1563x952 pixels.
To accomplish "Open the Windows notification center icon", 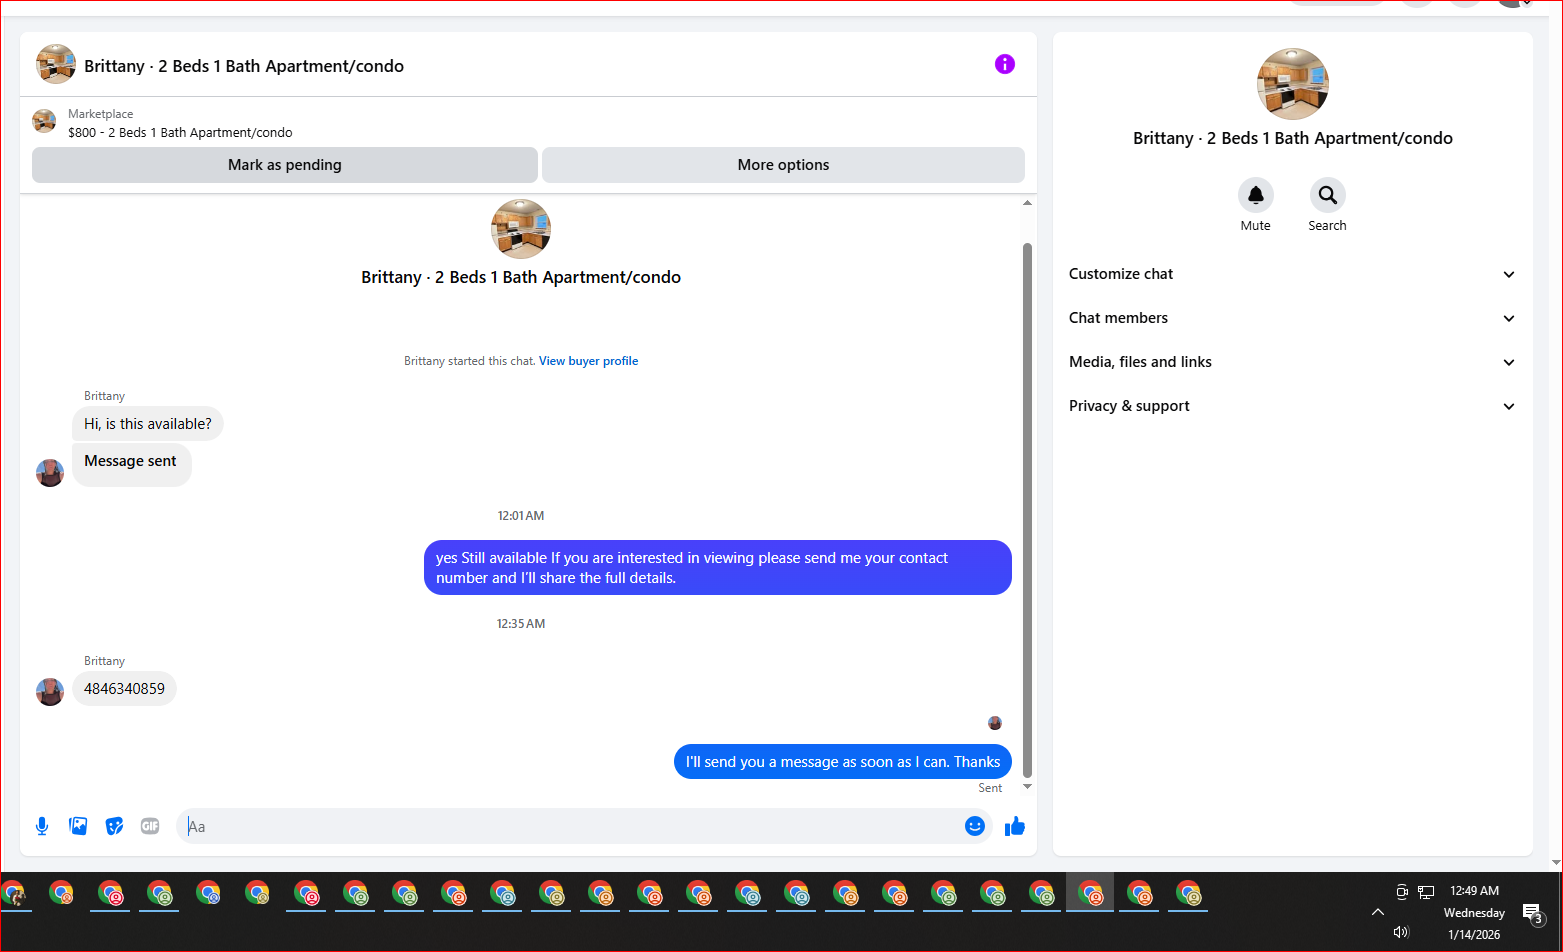I will click(1533, 913).
